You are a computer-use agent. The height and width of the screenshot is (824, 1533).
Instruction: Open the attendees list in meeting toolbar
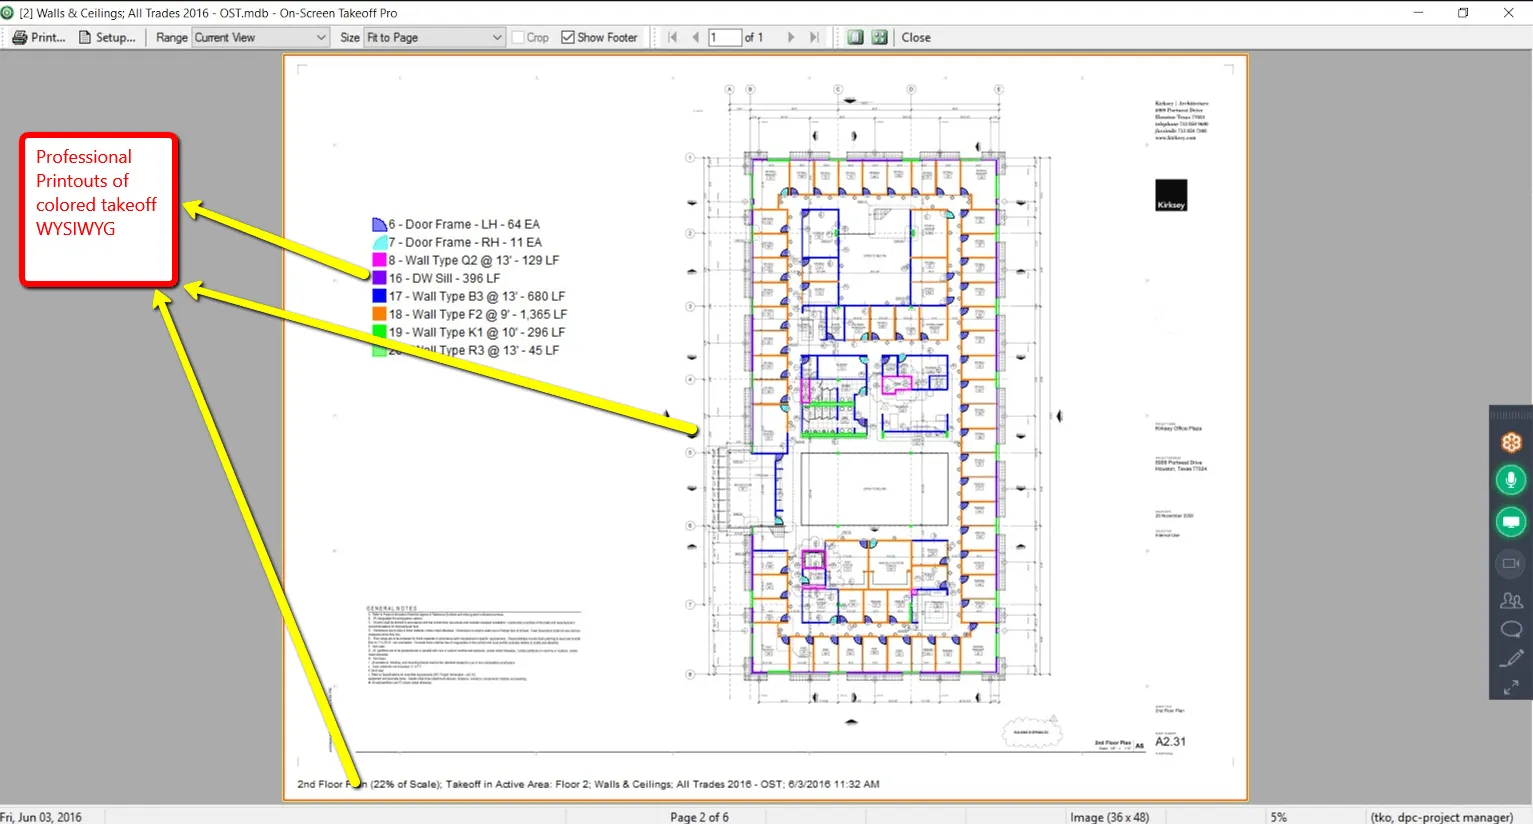point(1511,601)
